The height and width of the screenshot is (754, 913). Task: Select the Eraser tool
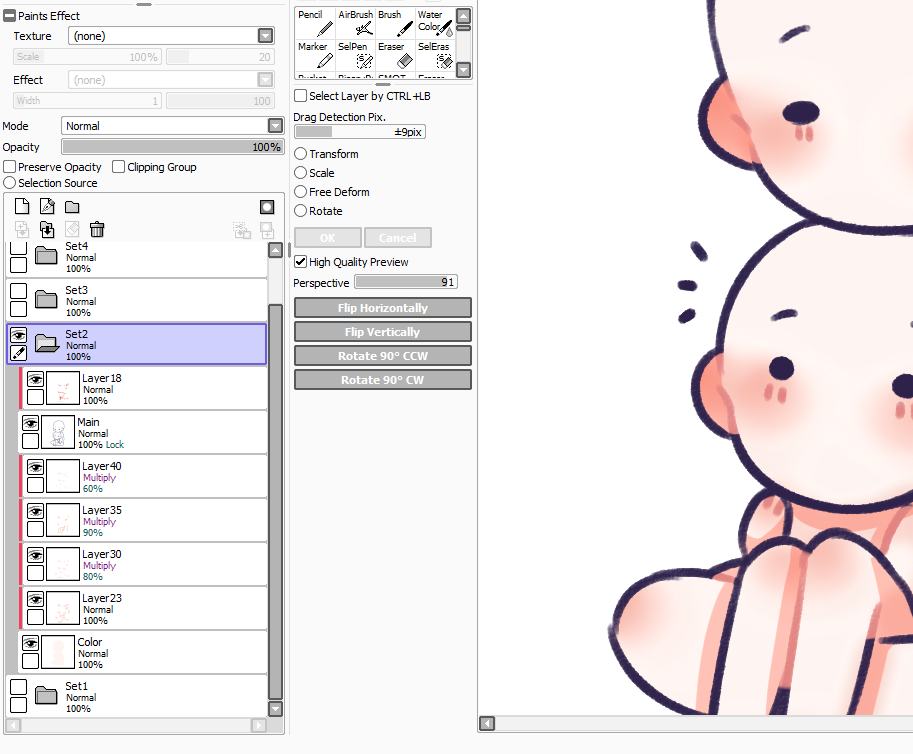click(395, 55)
